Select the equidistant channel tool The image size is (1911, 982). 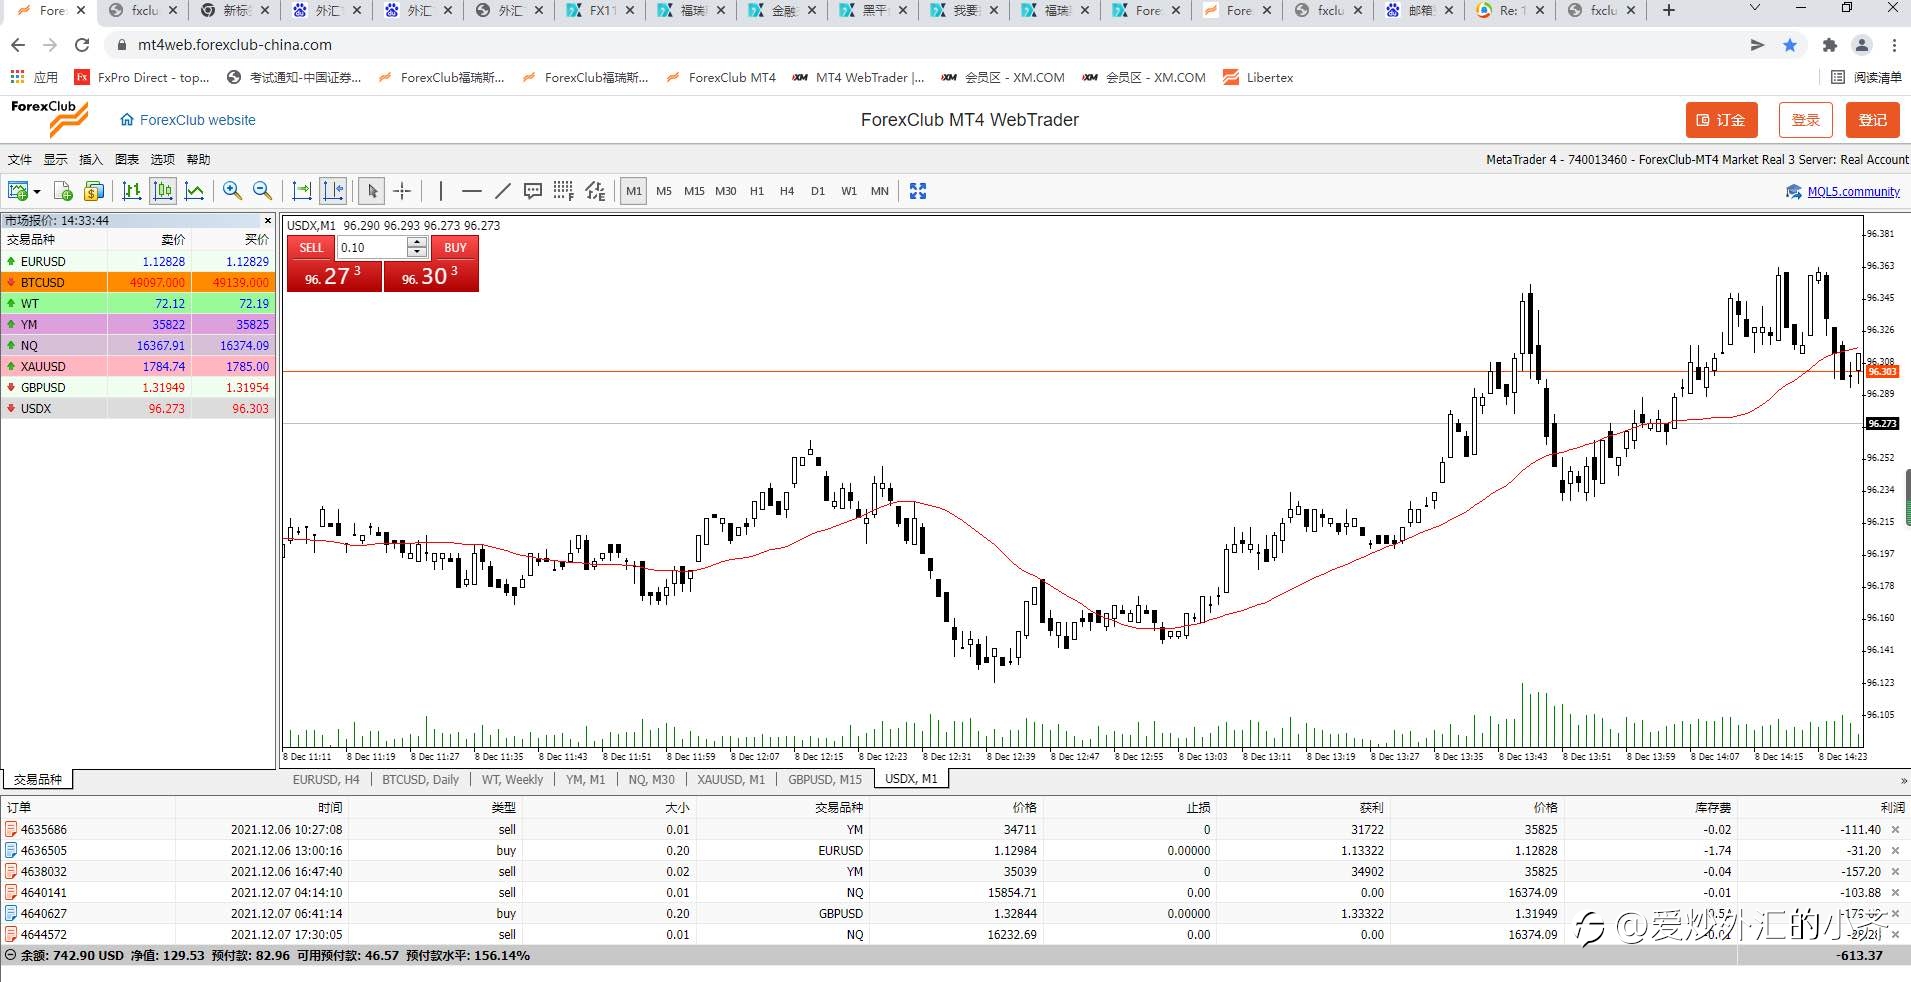(595, 191)
